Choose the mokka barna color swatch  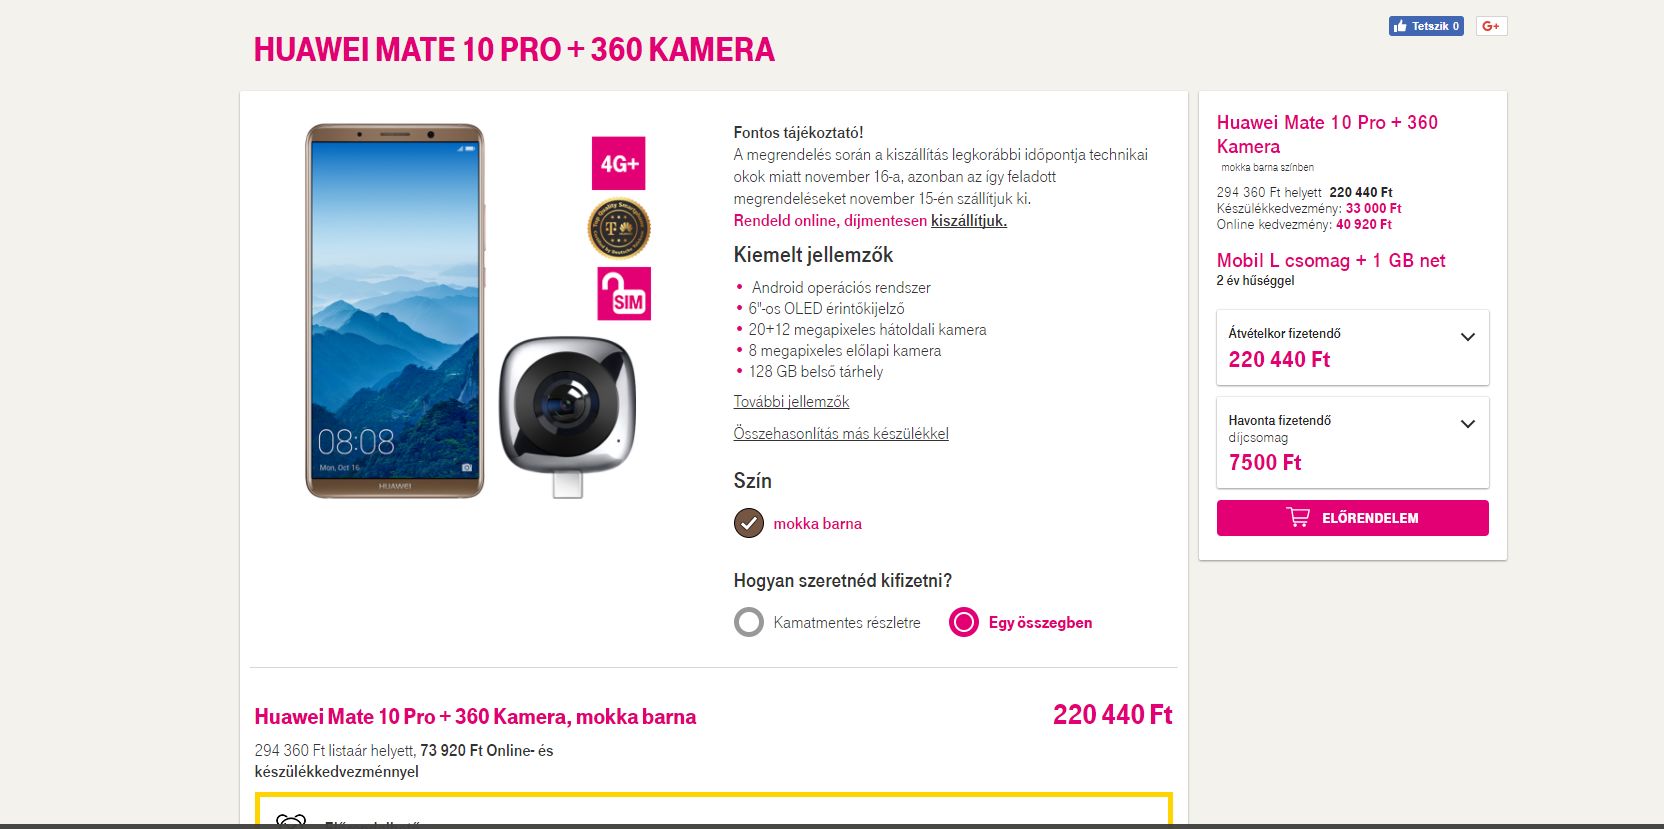(x=749, y=523)
